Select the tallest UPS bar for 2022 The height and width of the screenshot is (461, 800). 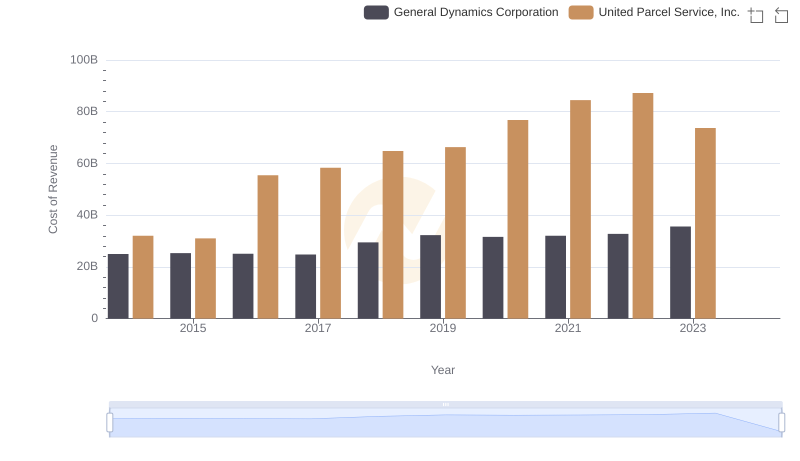tap(643, 206)
